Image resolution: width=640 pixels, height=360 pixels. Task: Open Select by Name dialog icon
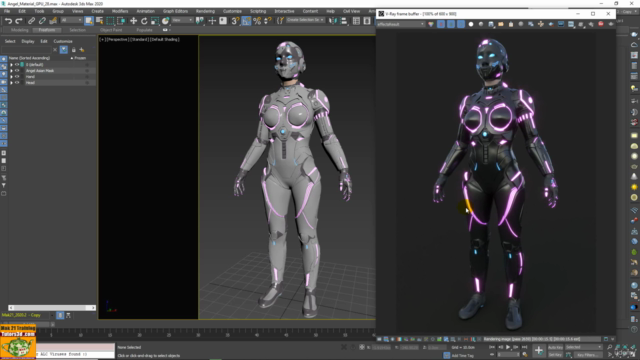[x=99, y=21]
